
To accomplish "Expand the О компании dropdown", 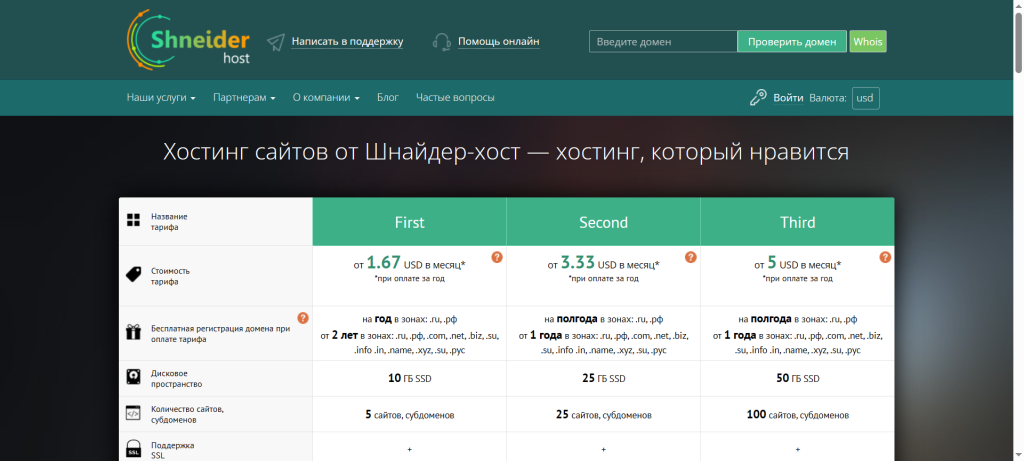I will point(326,98).
